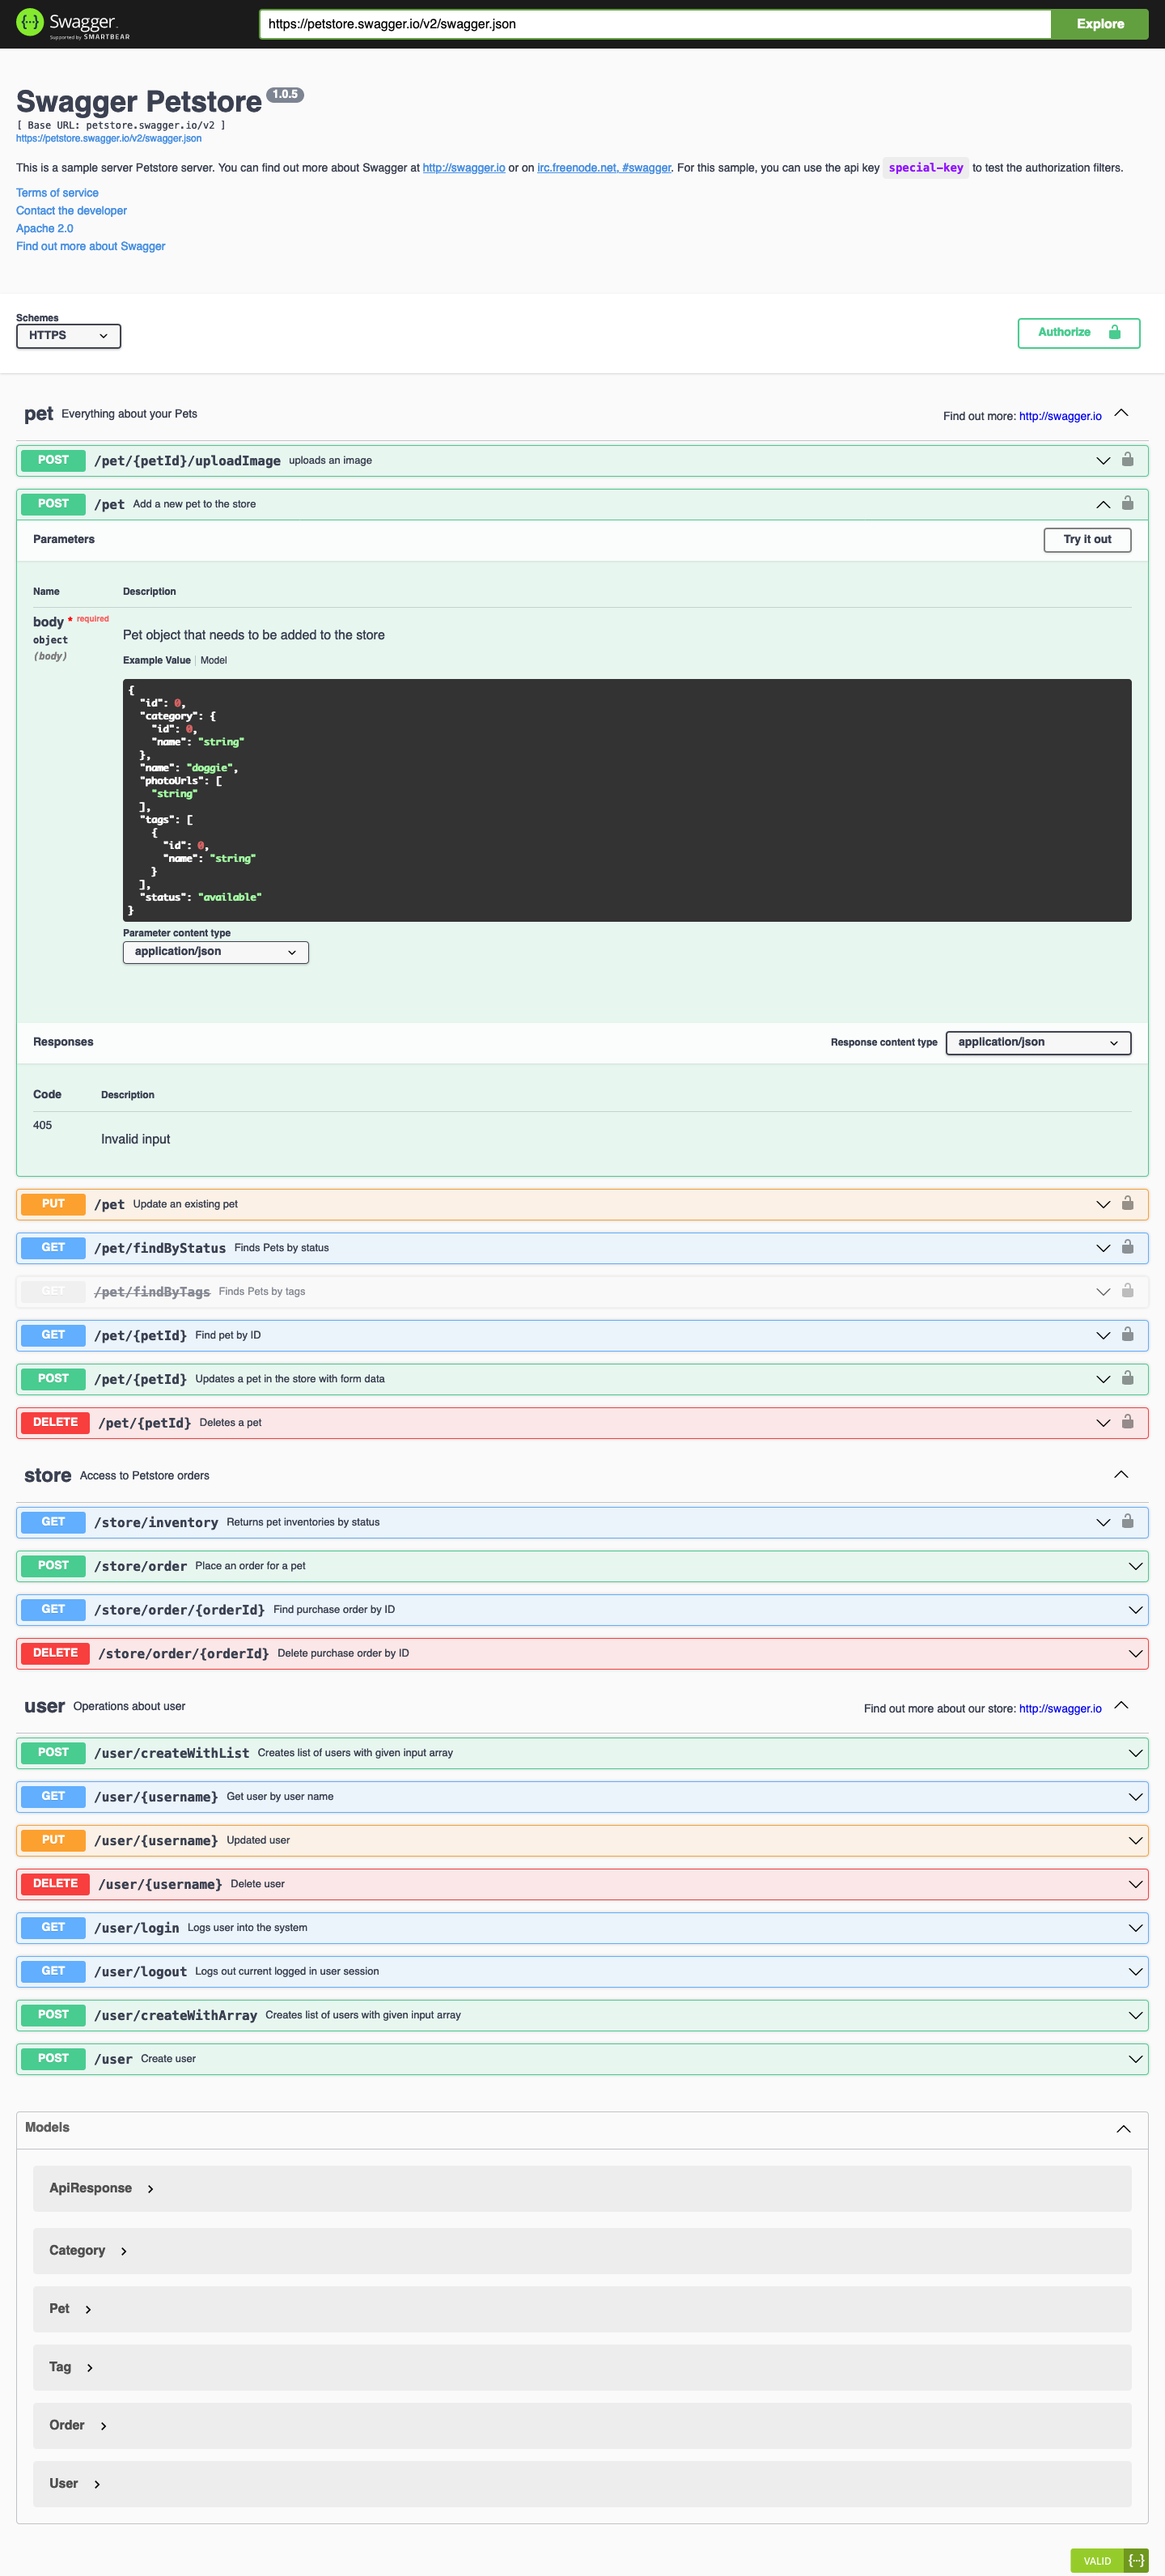Viewport: 1165px width, 2576px height.
Task: Expand the Tag model
Action: point(71,2367)
